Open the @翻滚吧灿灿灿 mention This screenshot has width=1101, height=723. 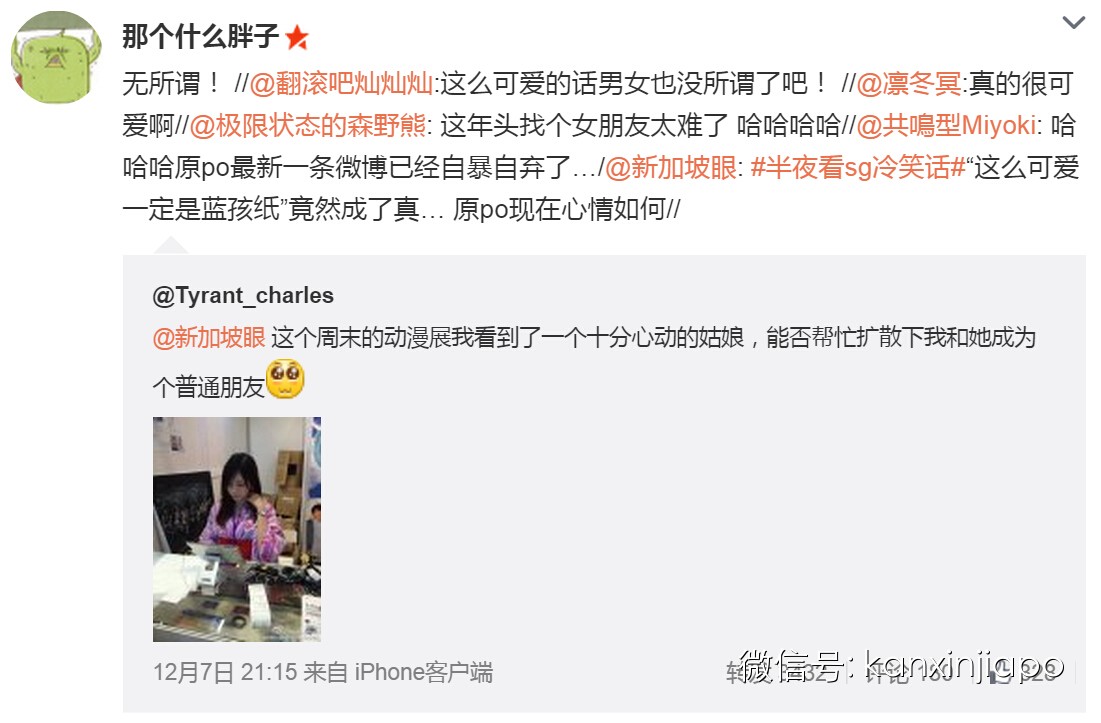(x=342, y=84)
